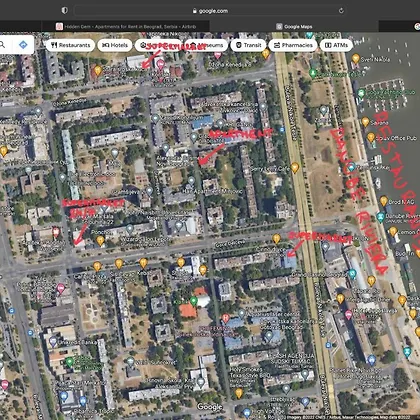Reload the page using address bar icon
Screen dimensions: 420x420
click(x=341, y=11)
